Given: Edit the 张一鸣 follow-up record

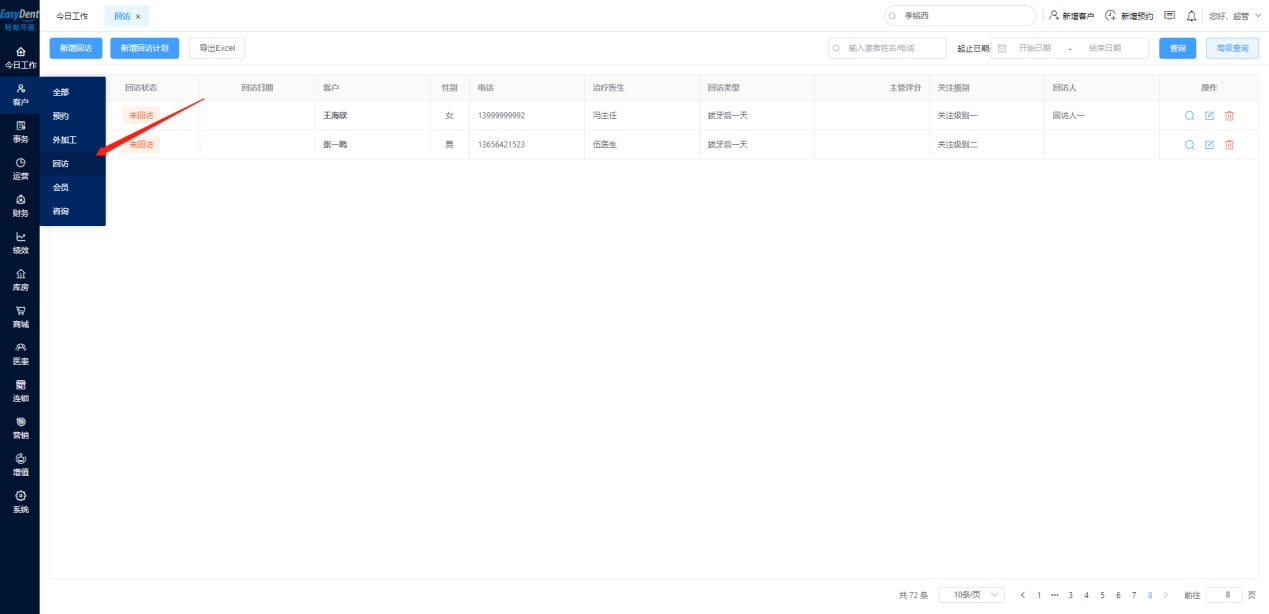Looking at the screenshot, I should pyautogui.click(x=1209, y=145).
